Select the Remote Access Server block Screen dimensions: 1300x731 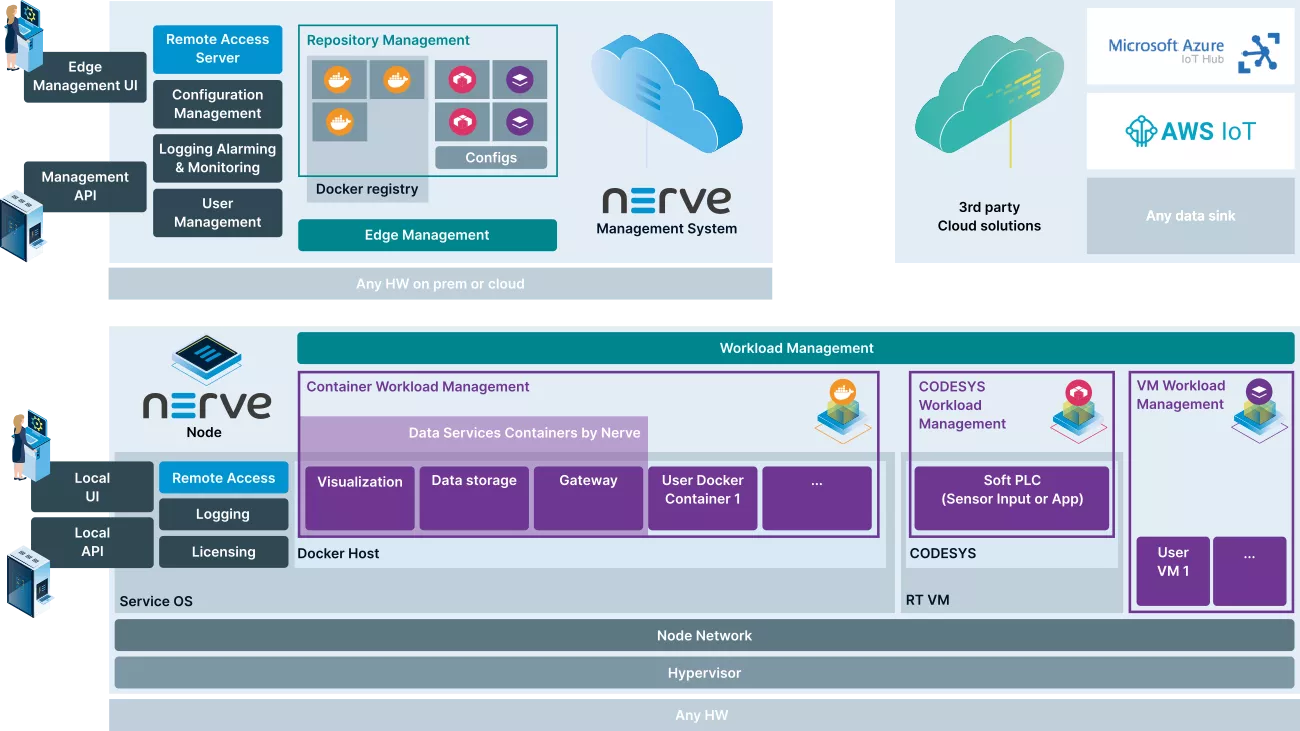(217, 49)
